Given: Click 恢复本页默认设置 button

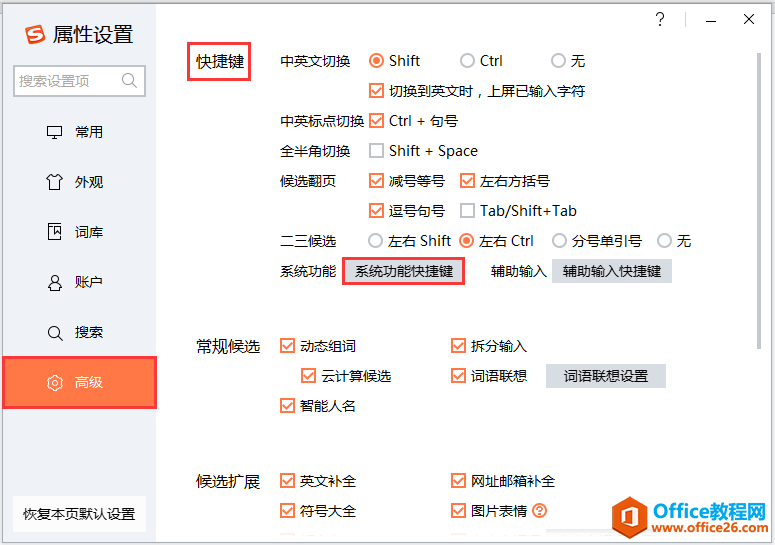Looking at the screenshot, I should point(79,514).
